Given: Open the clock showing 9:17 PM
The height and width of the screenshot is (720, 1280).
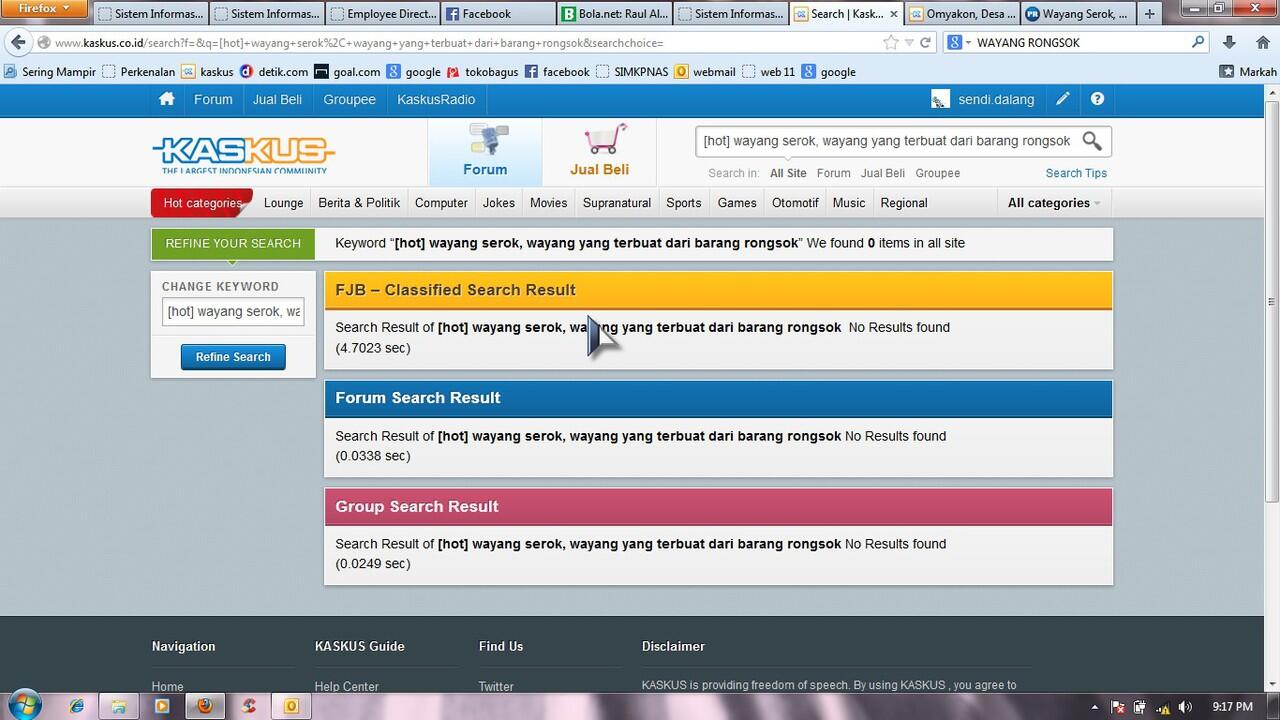Looking at the screenshot, I should 1232,707.
